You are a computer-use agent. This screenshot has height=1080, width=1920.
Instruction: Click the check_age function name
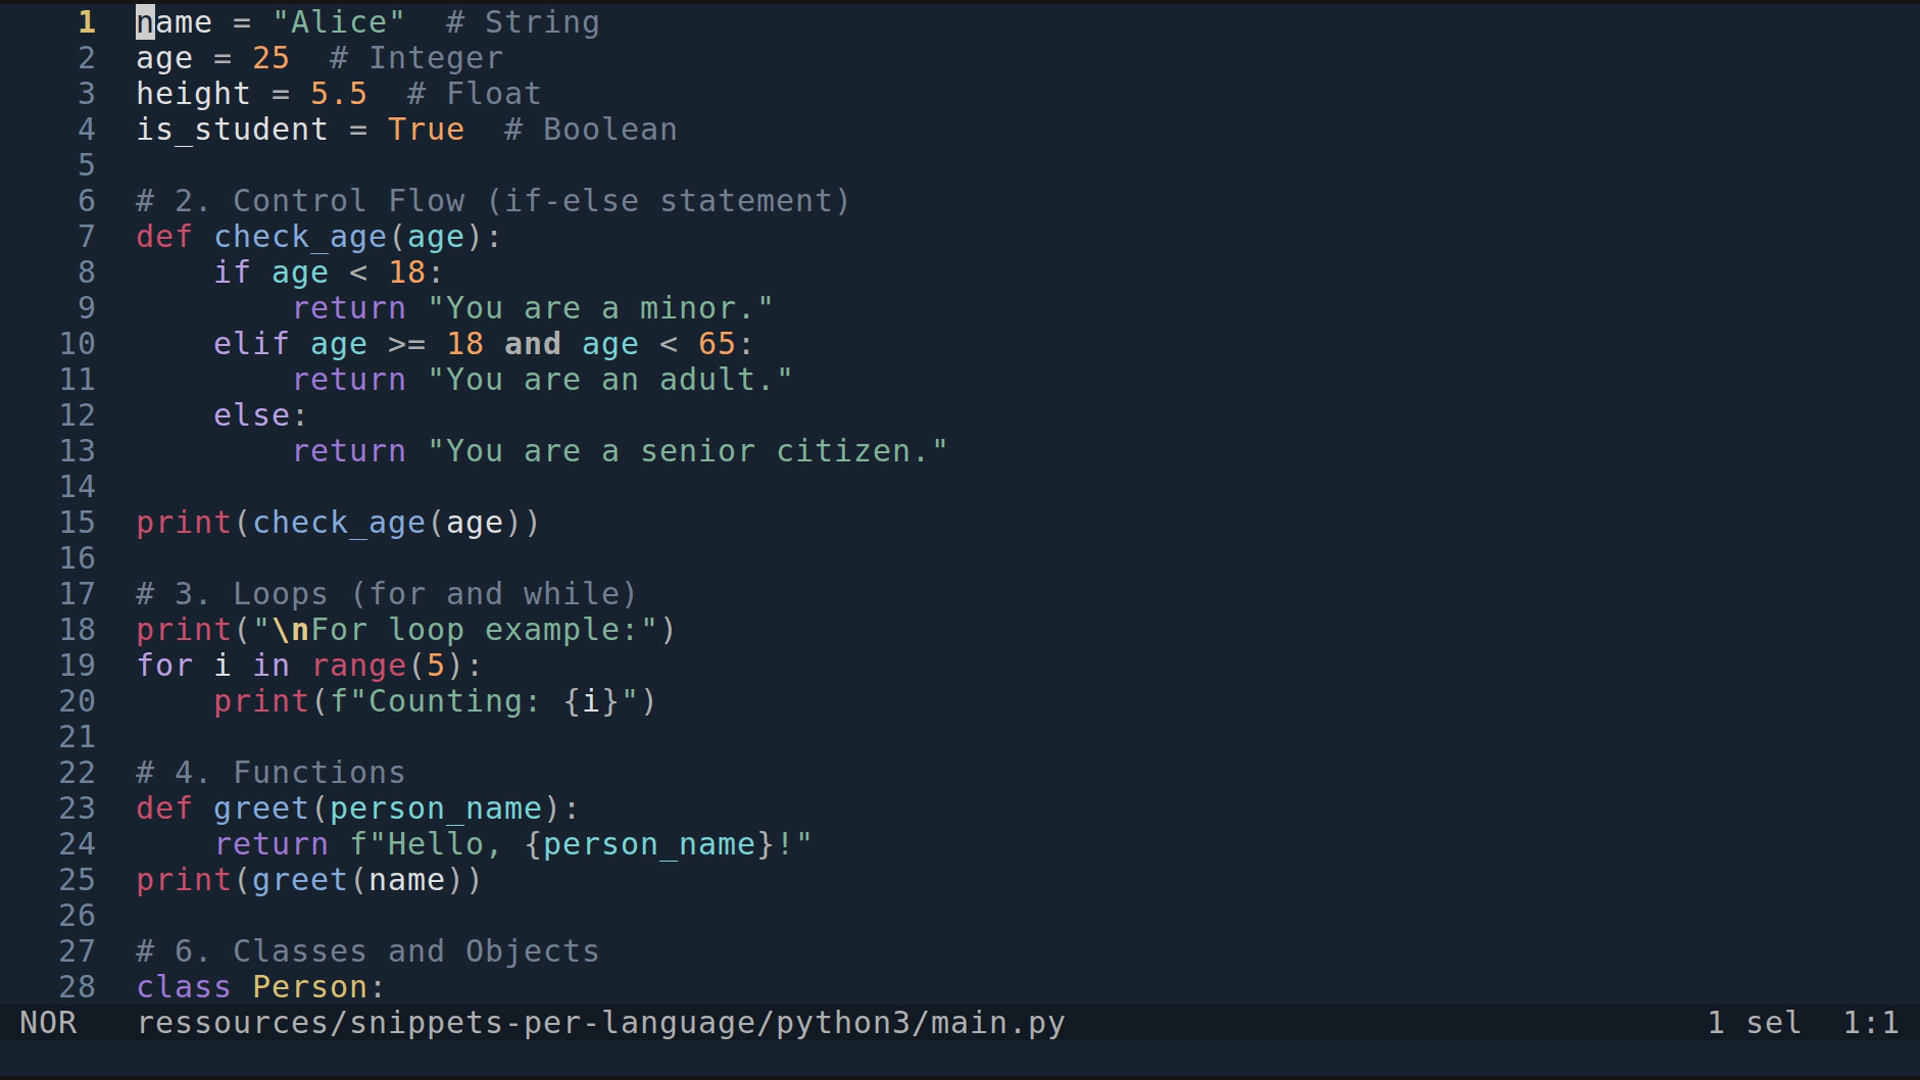[x=300, y=236]
